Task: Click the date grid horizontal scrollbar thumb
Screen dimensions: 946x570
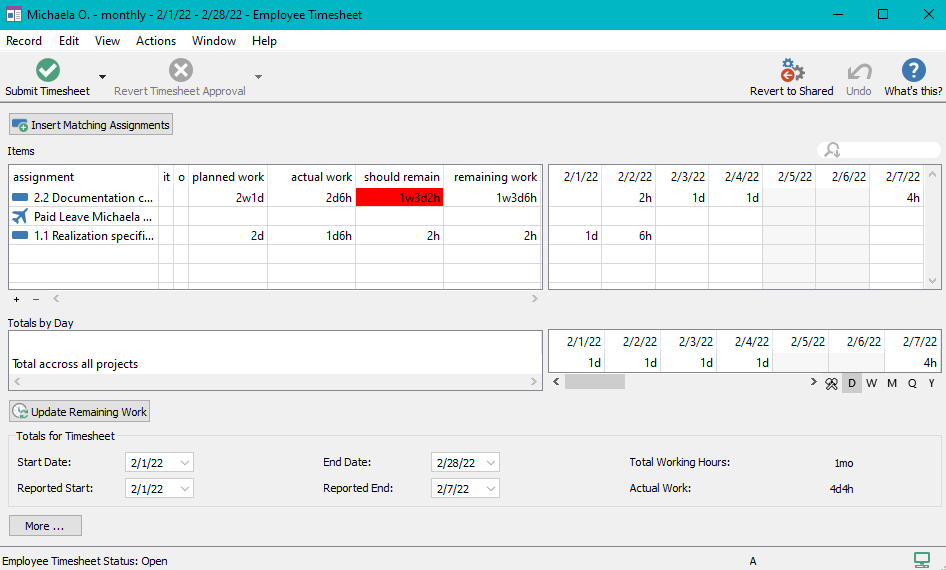Action: tap(594, 382)
